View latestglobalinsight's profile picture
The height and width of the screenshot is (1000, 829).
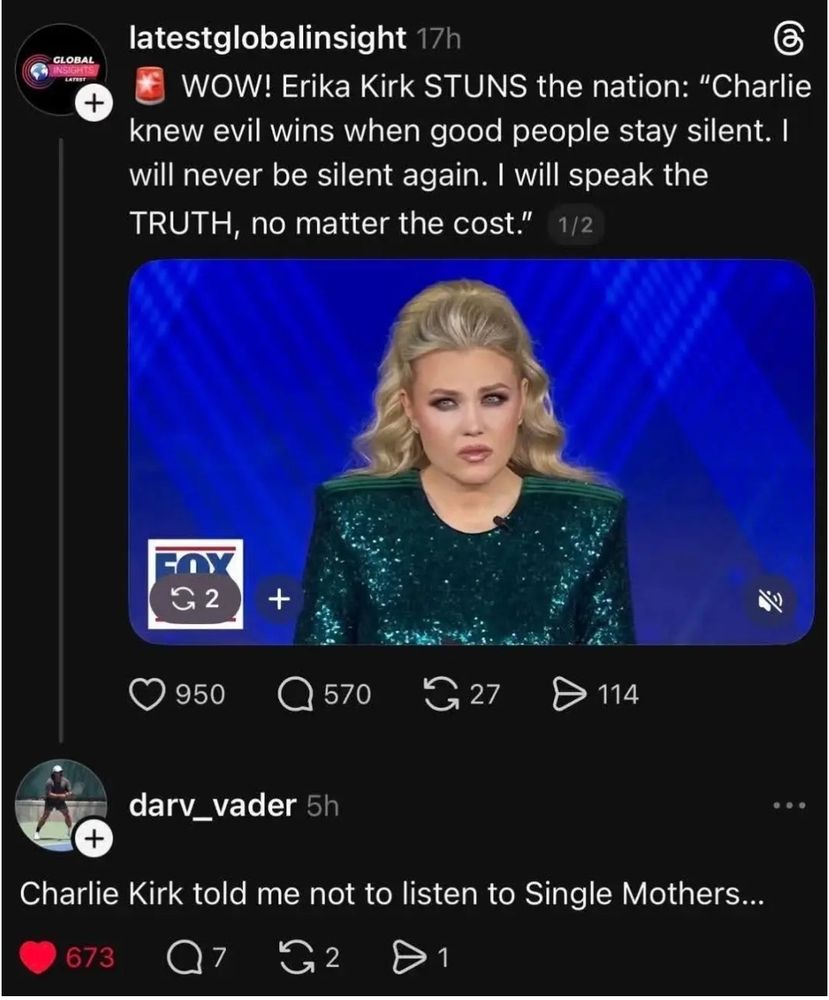point(62,69)
